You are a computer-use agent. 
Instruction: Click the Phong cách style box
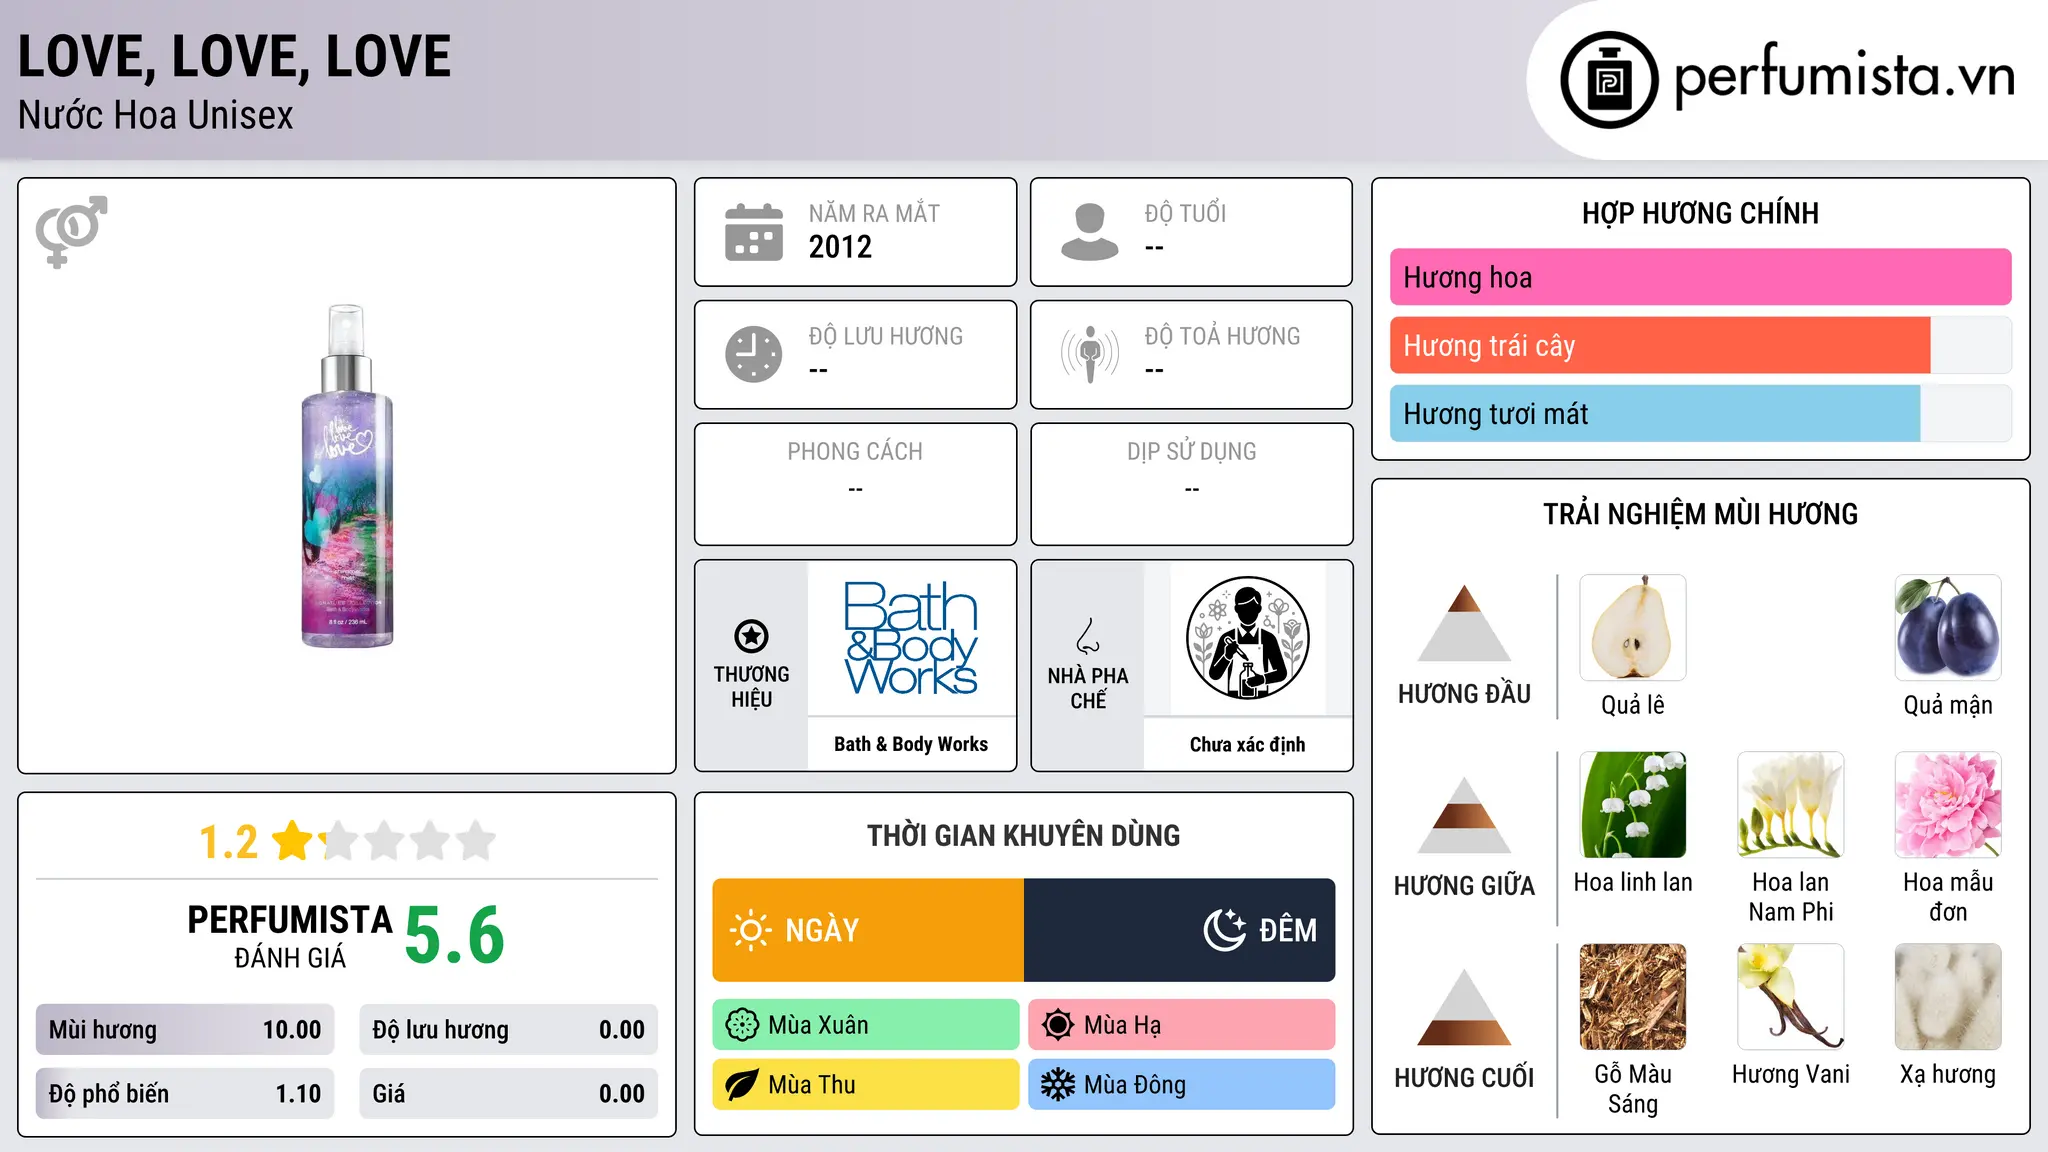tap(855, 484)
